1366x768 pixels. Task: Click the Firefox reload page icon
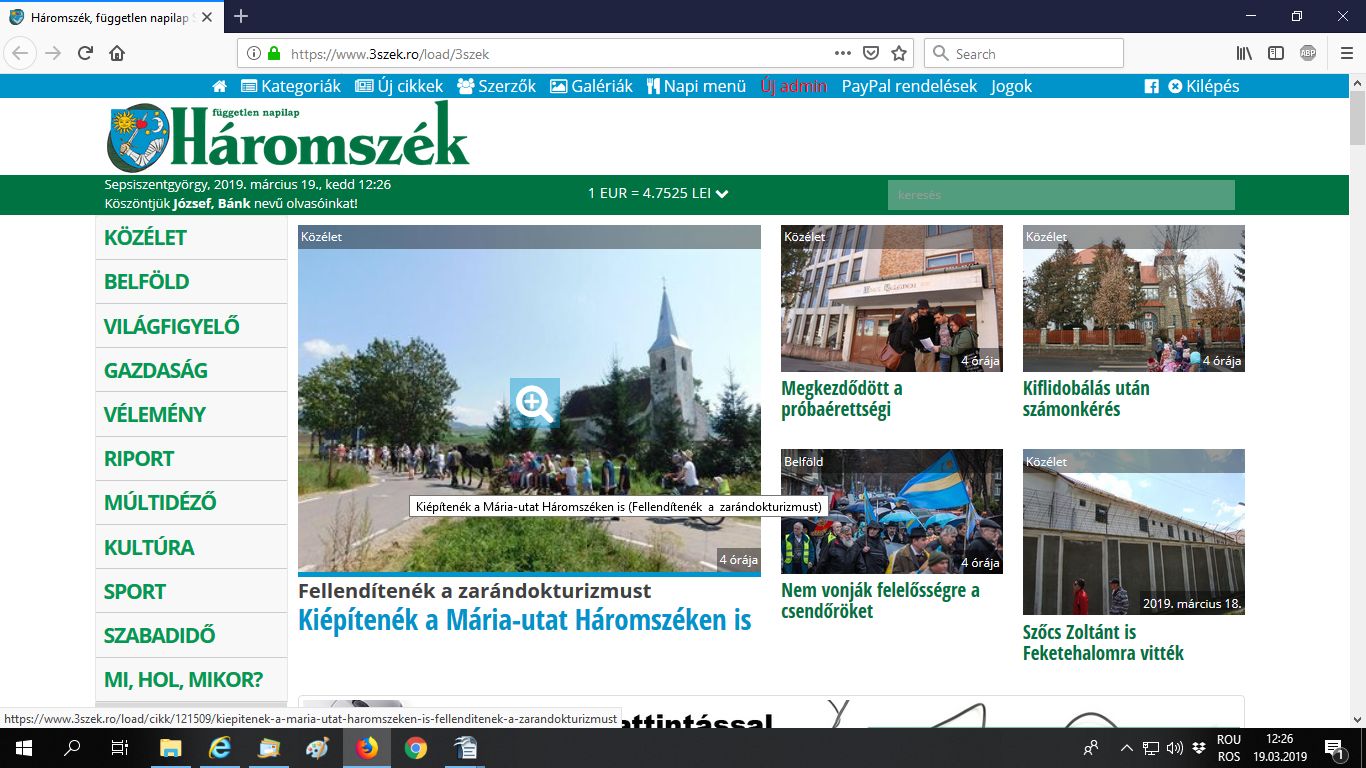pos(85,53)
